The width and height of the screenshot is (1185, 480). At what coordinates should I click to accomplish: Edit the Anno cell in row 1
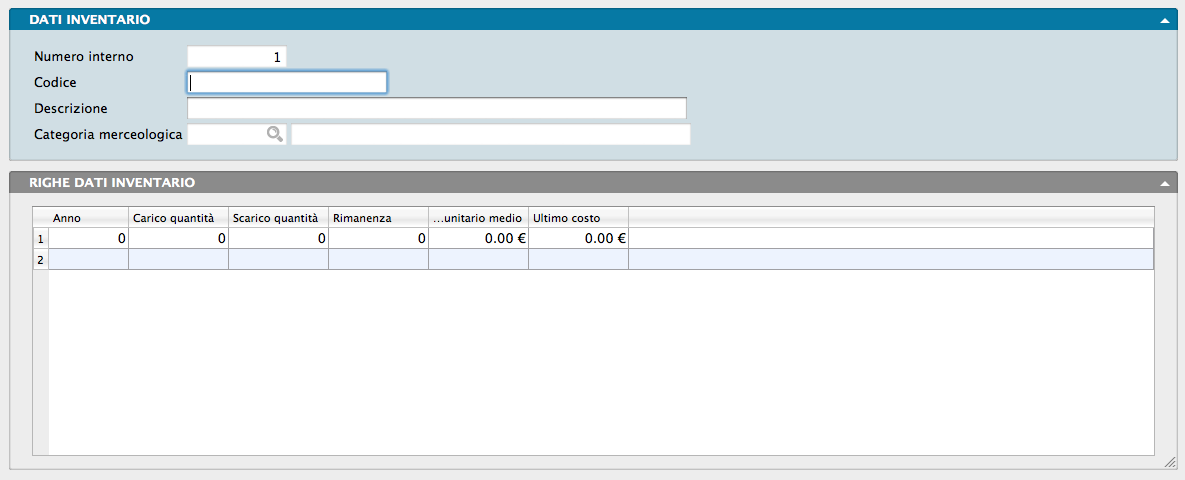(x=88, y=239)
